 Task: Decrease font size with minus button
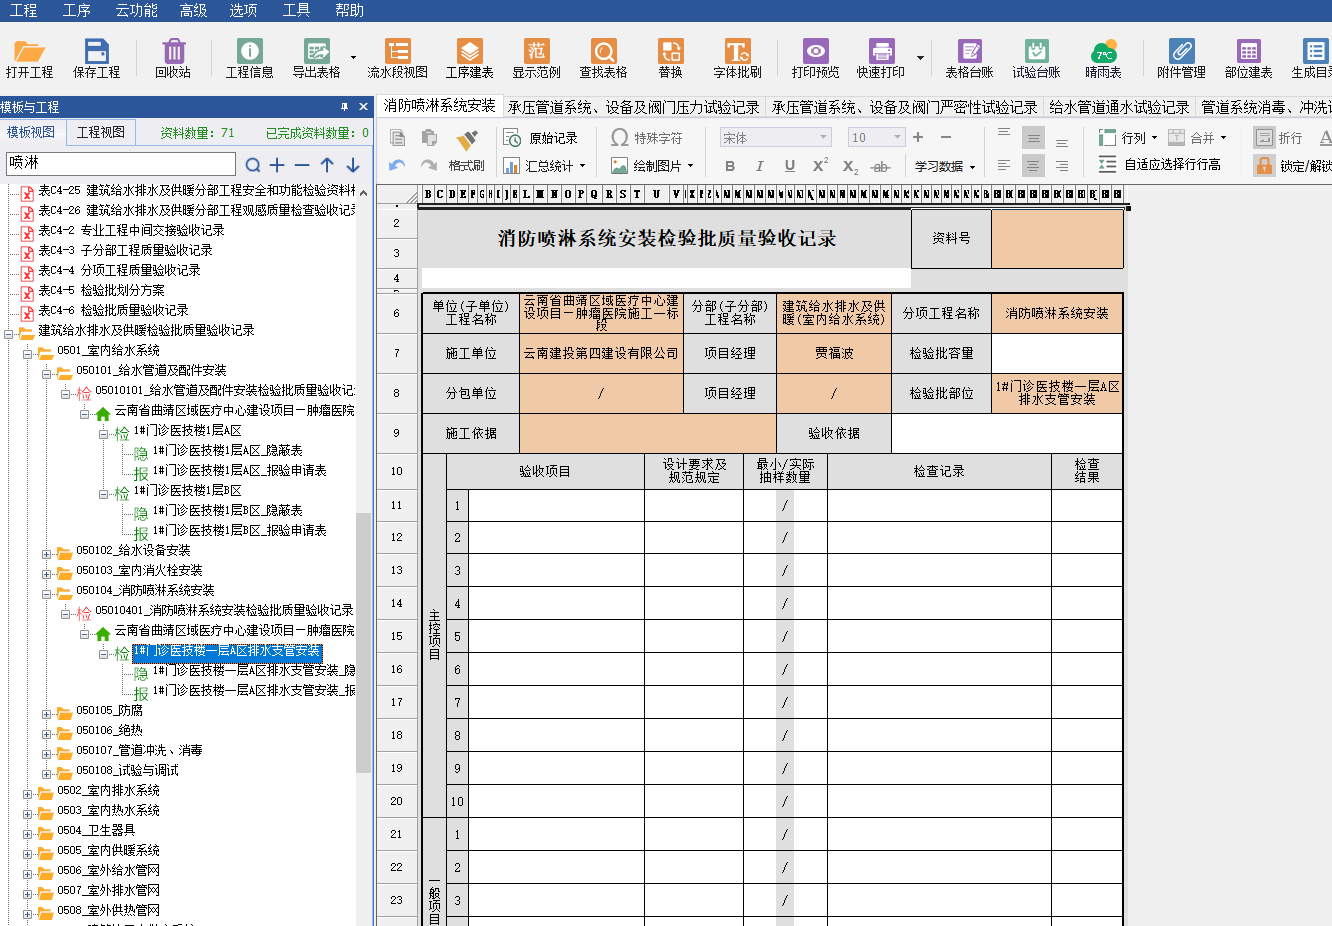tap(946, 137)
